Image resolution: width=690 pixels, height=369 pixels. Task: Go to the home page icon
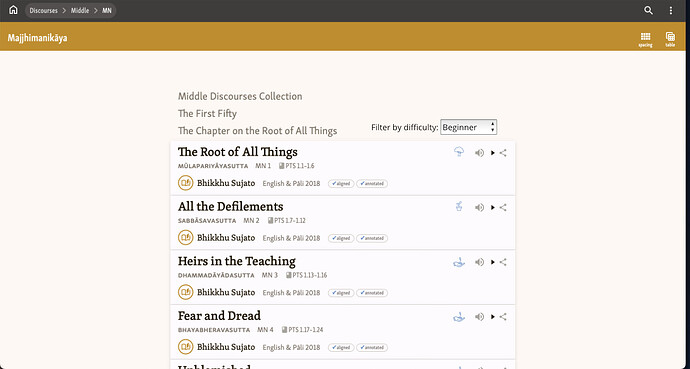tap(13, 10)
